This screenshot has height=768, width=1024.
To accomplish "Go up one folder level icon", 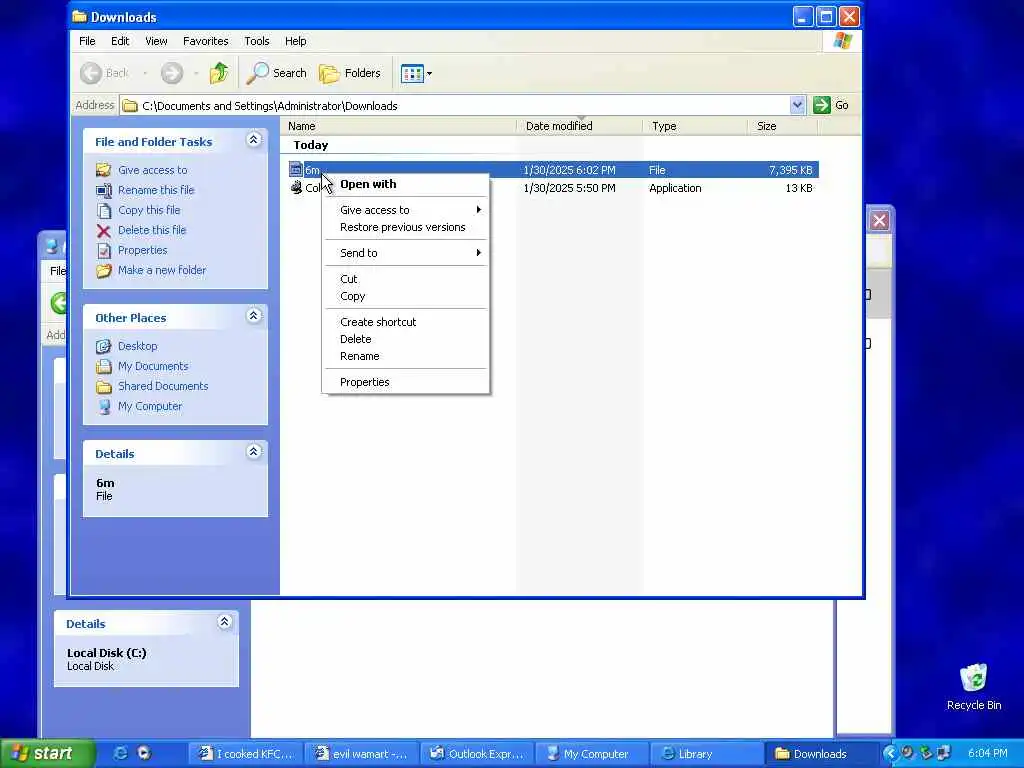I will click(219, 73).
